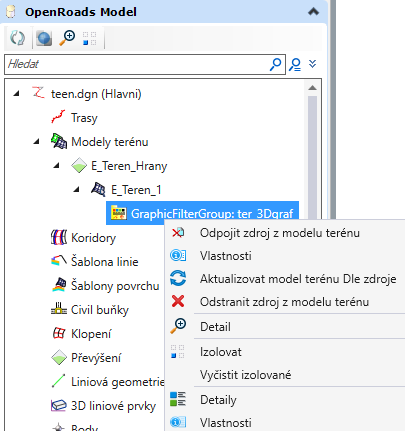The height and width of the screenshot is (431, 405).
Task: Collapse the teen.dgn (Hlavni) root node
Action: 16,94
